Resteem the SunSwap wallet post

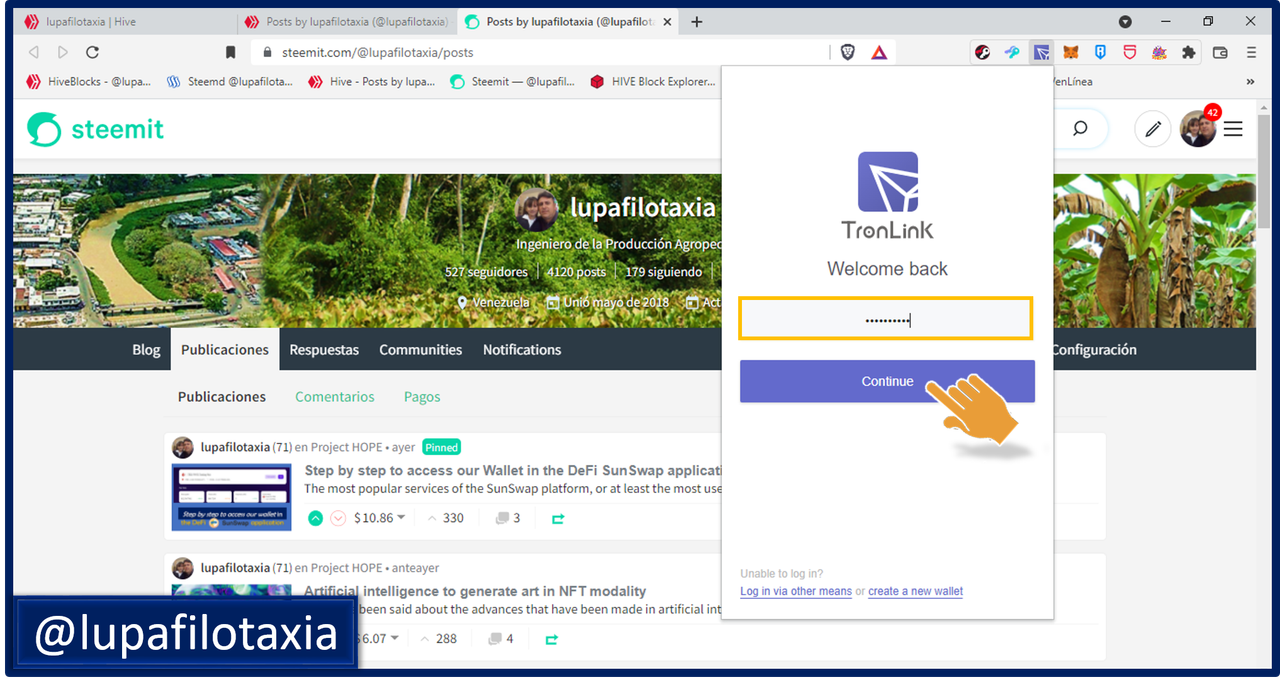[x=558, y=518]
